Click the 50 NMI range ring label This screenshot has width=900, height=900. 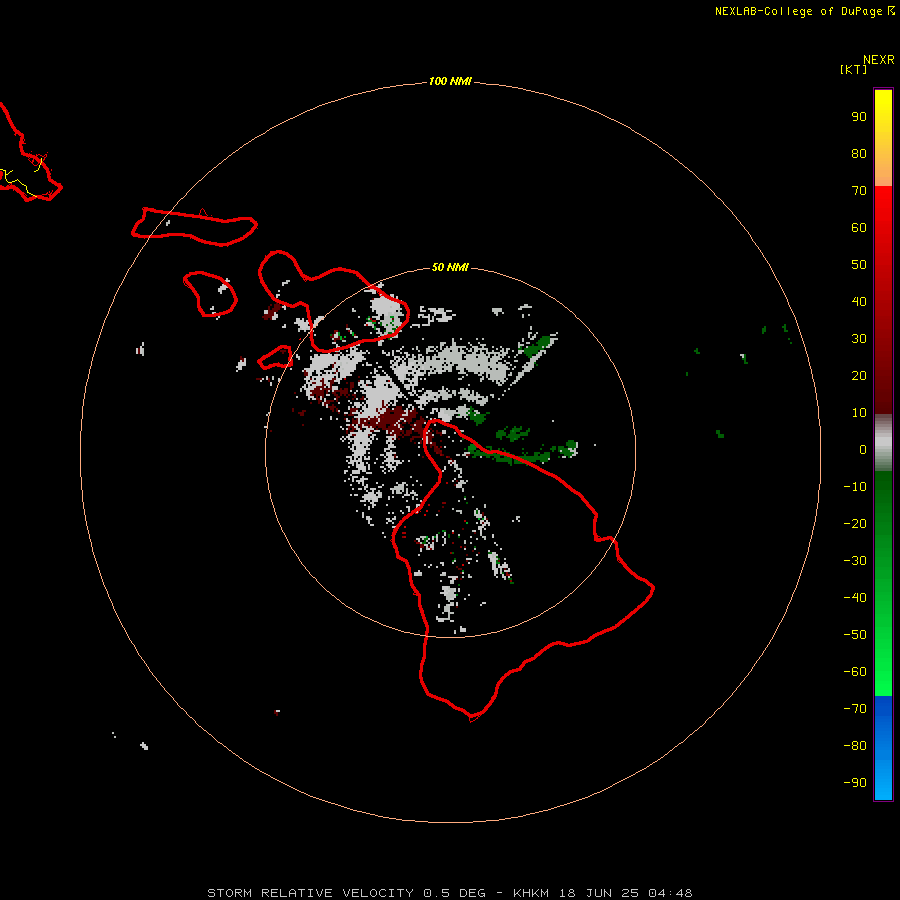[450, 267]
